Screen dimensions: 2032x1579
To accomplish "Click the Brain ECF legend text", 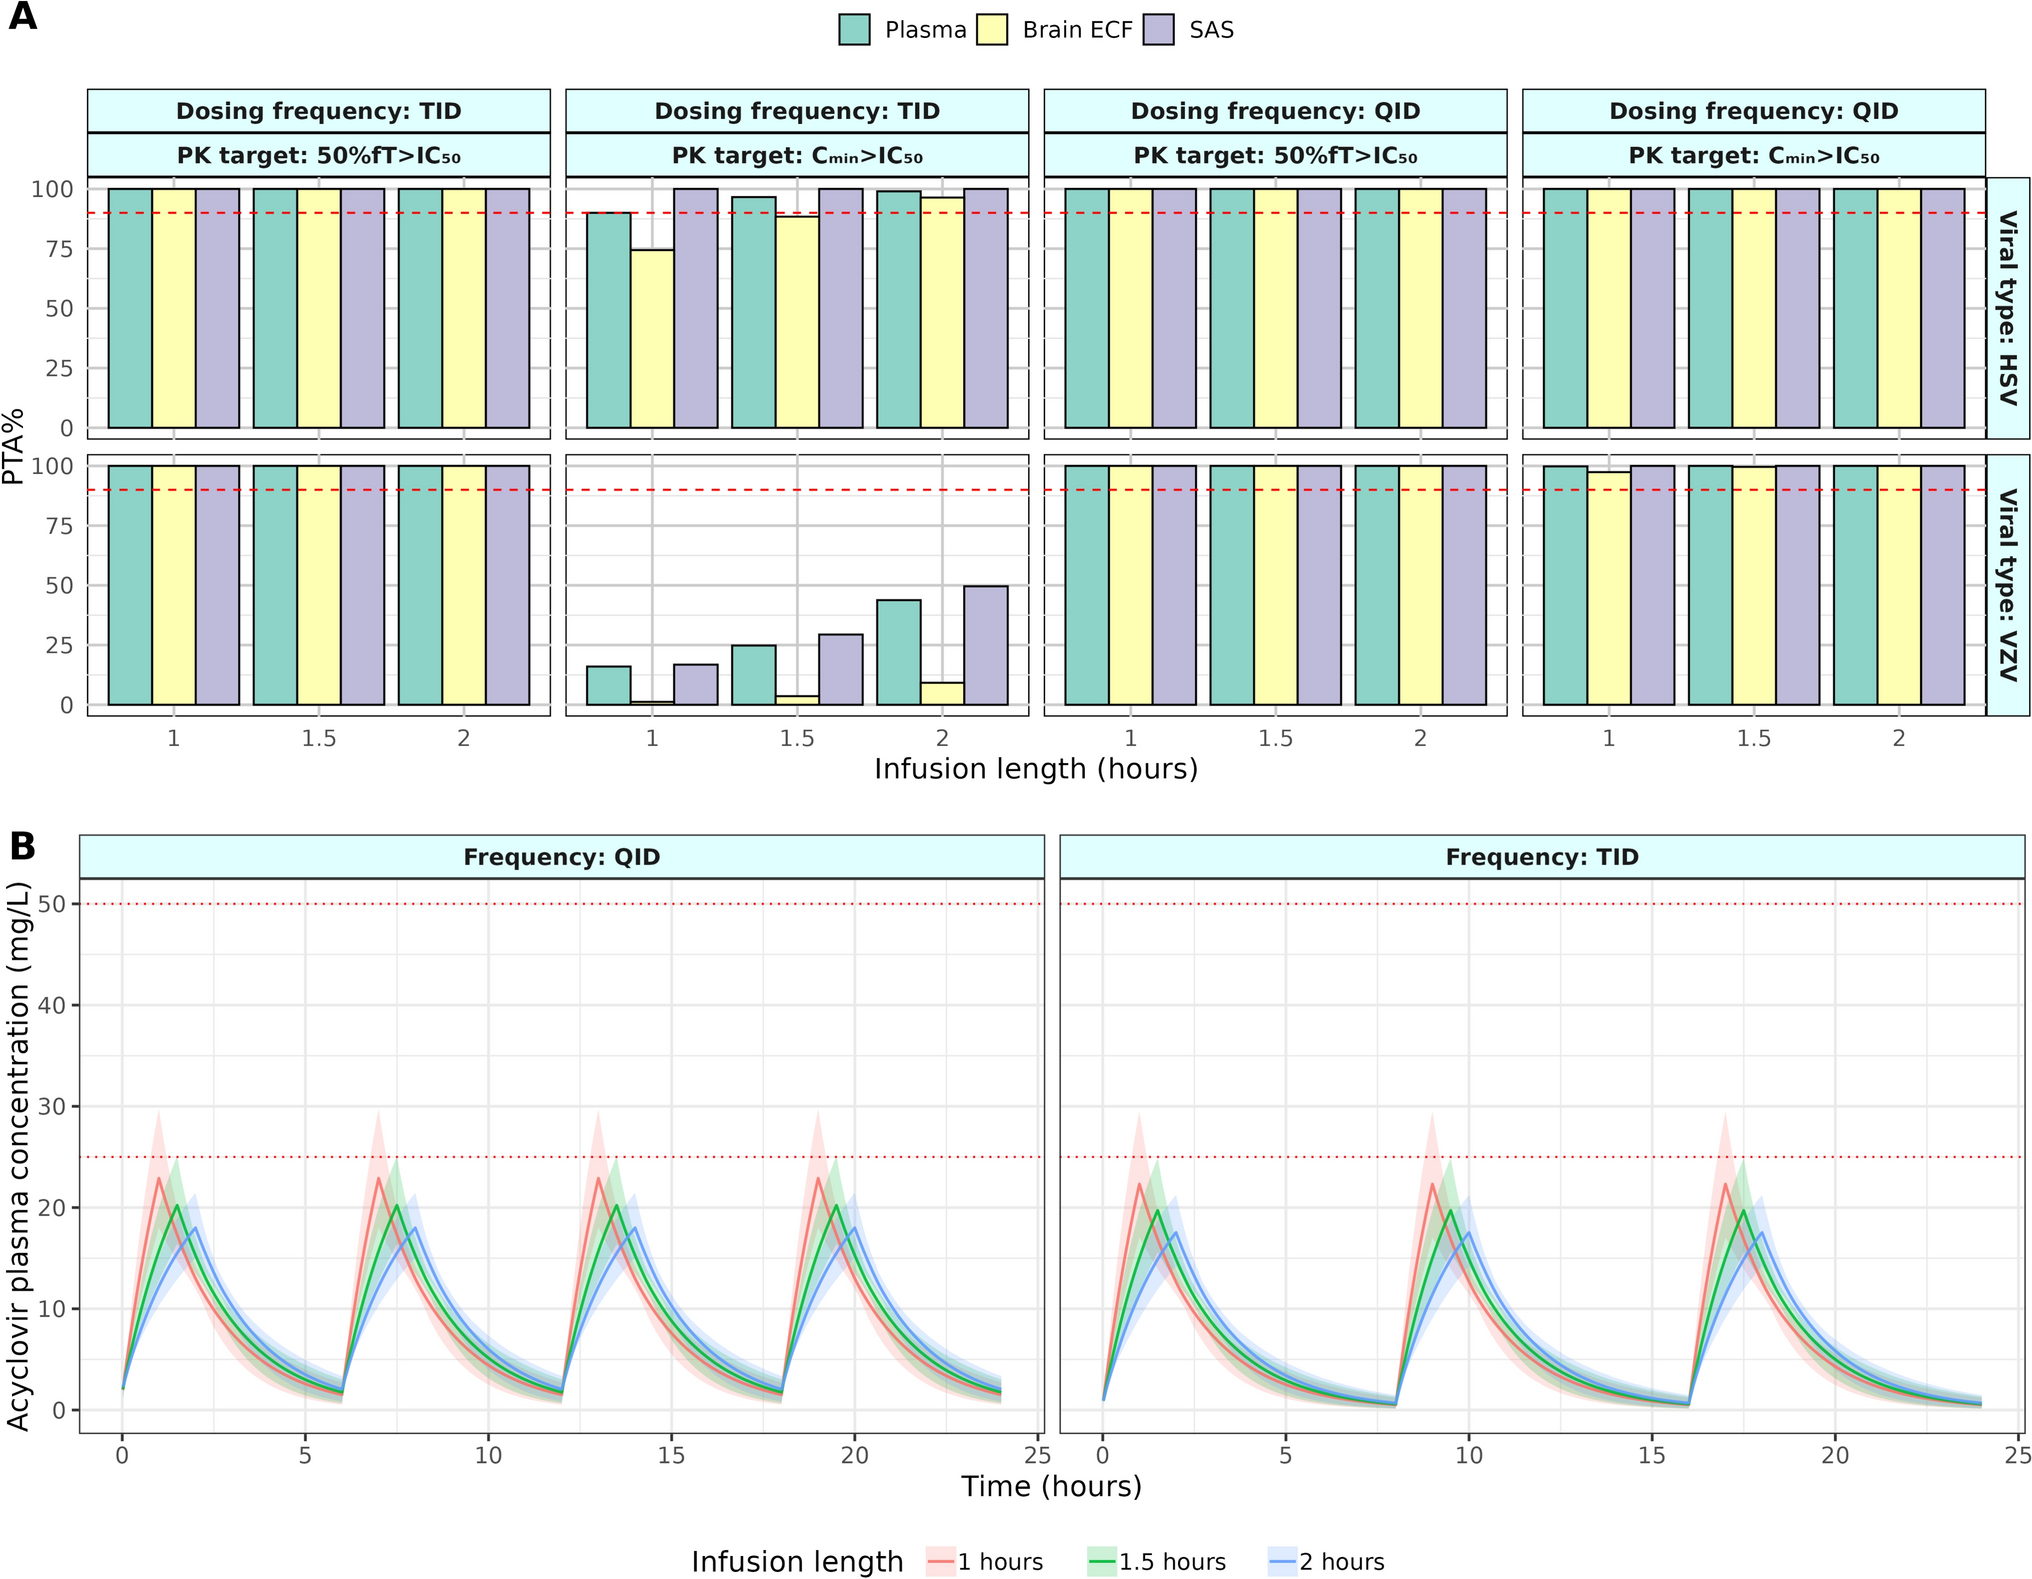I will click(1076, 30).
